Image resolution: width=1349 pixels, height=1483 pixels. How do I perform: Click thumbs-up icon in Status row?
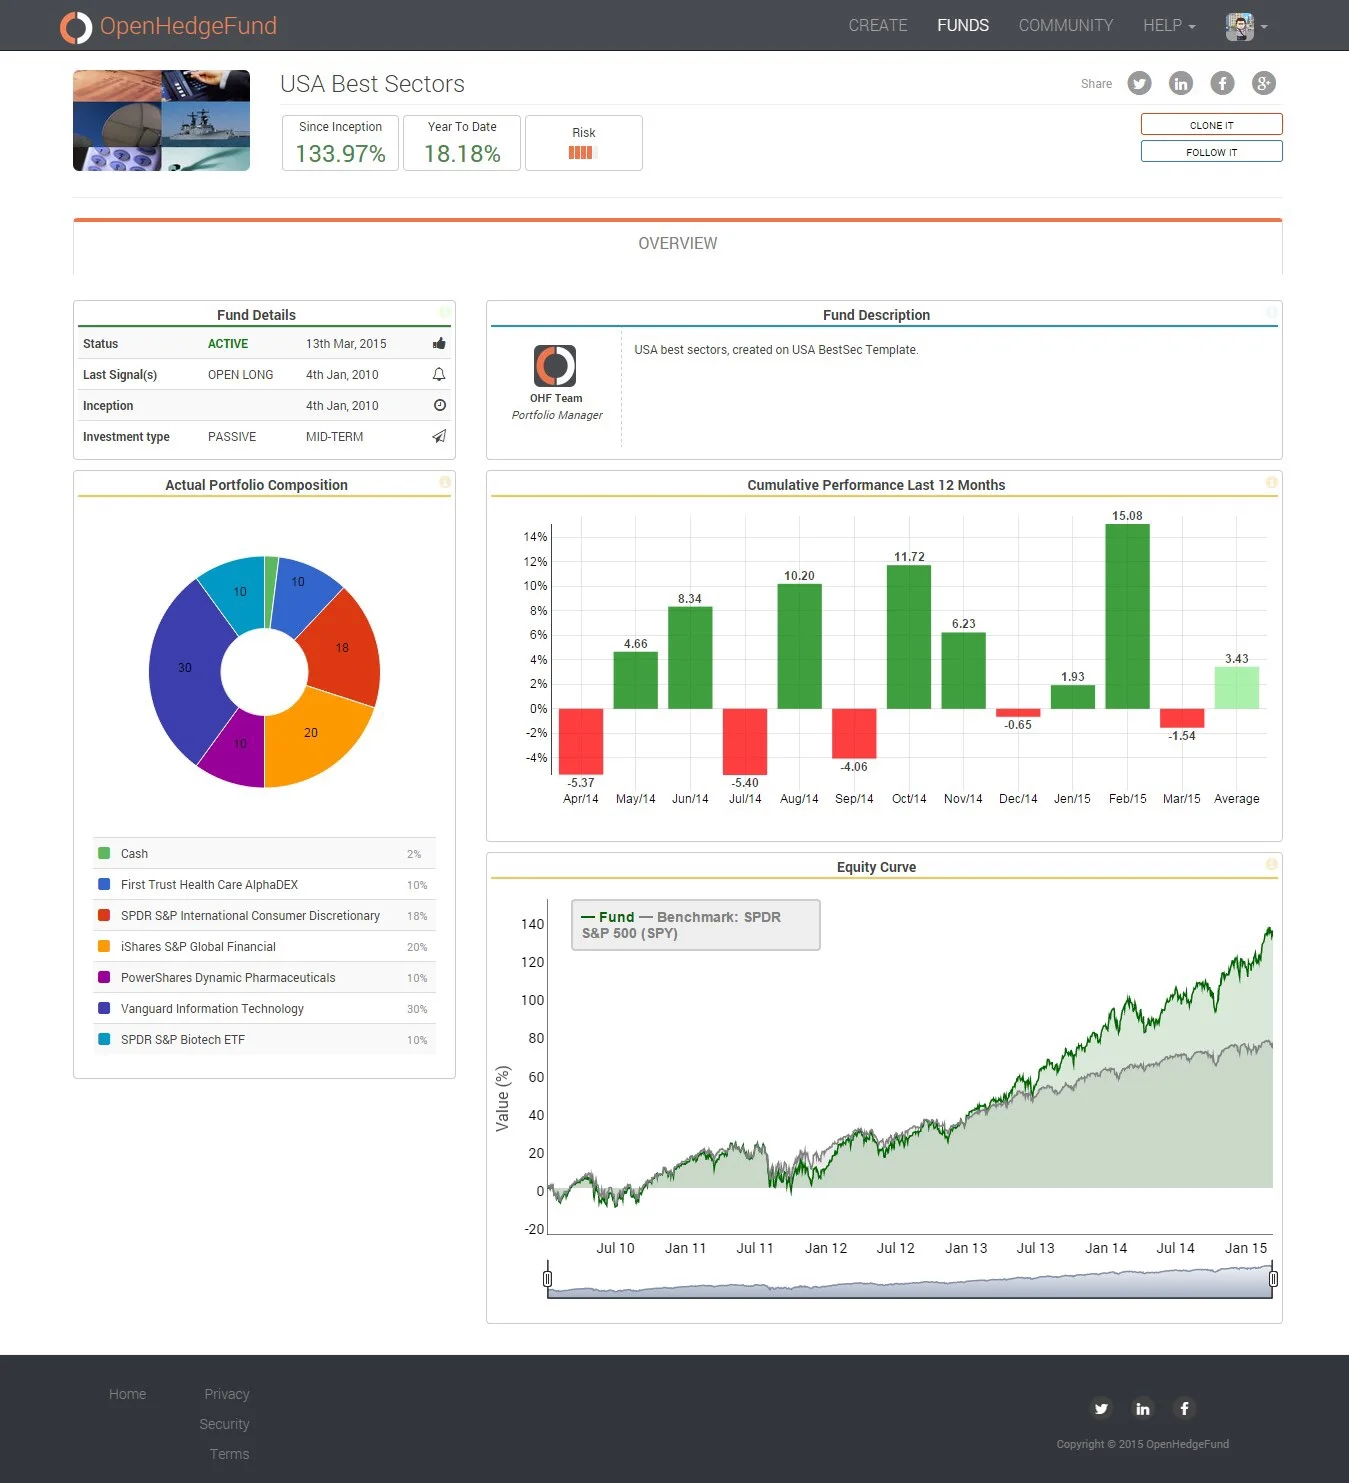pos(439,343)
